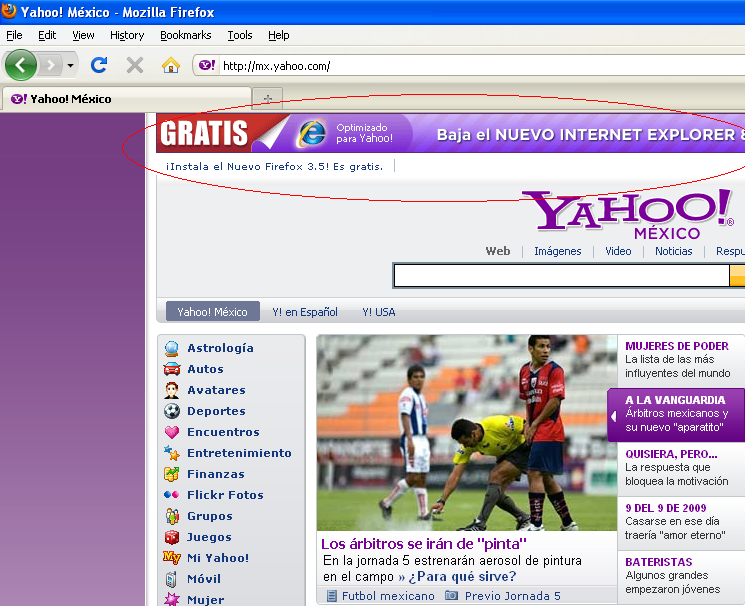745x606 pixels.
Task: Click the Finanzas chart icon
Action: click(172, 474)
